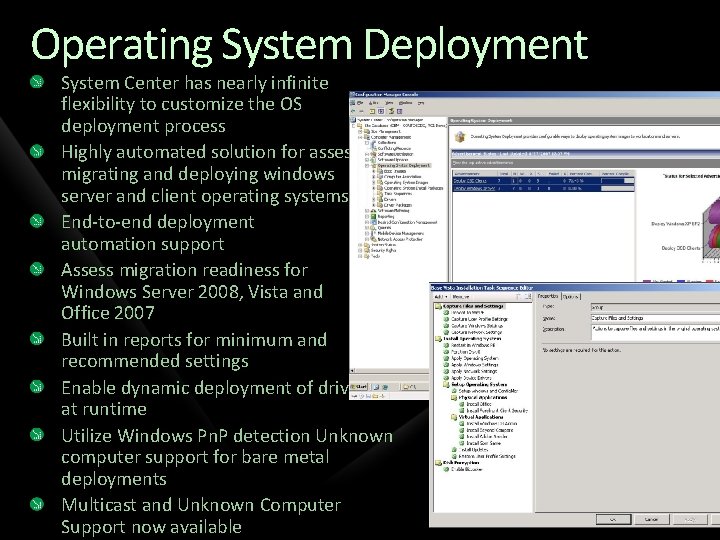The image size is (720, 540).
Task: Click the Export List toolbar icon
Action: tap(391, 111)
